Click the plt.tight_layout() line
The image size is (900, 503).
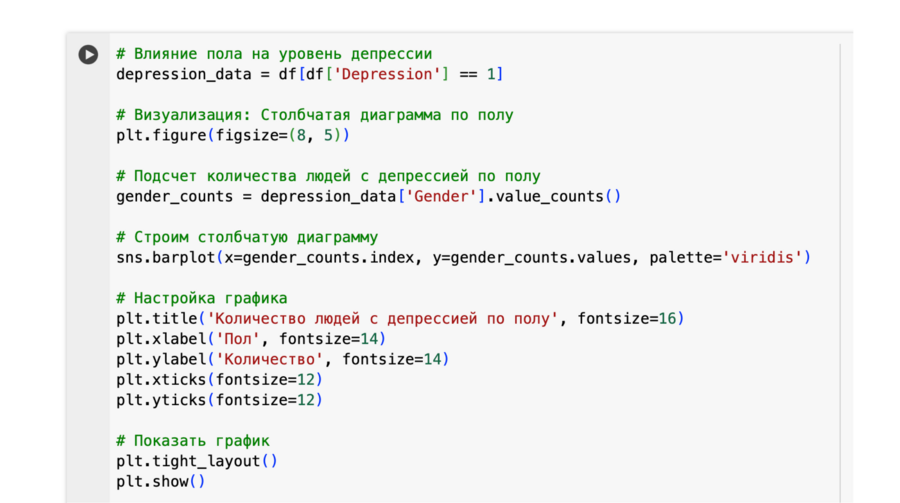197,462
